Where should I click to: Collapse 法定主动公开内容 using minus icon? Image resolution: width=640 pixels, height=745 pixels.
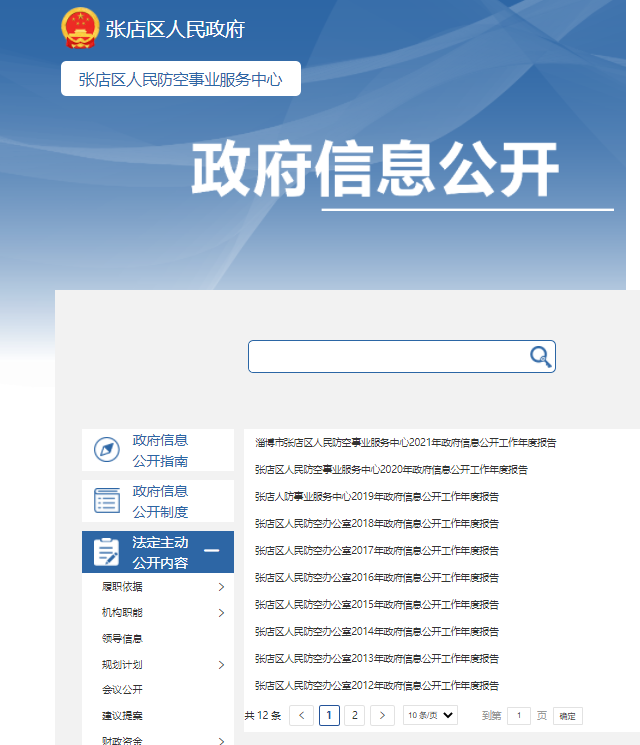[x=212, y=551]
